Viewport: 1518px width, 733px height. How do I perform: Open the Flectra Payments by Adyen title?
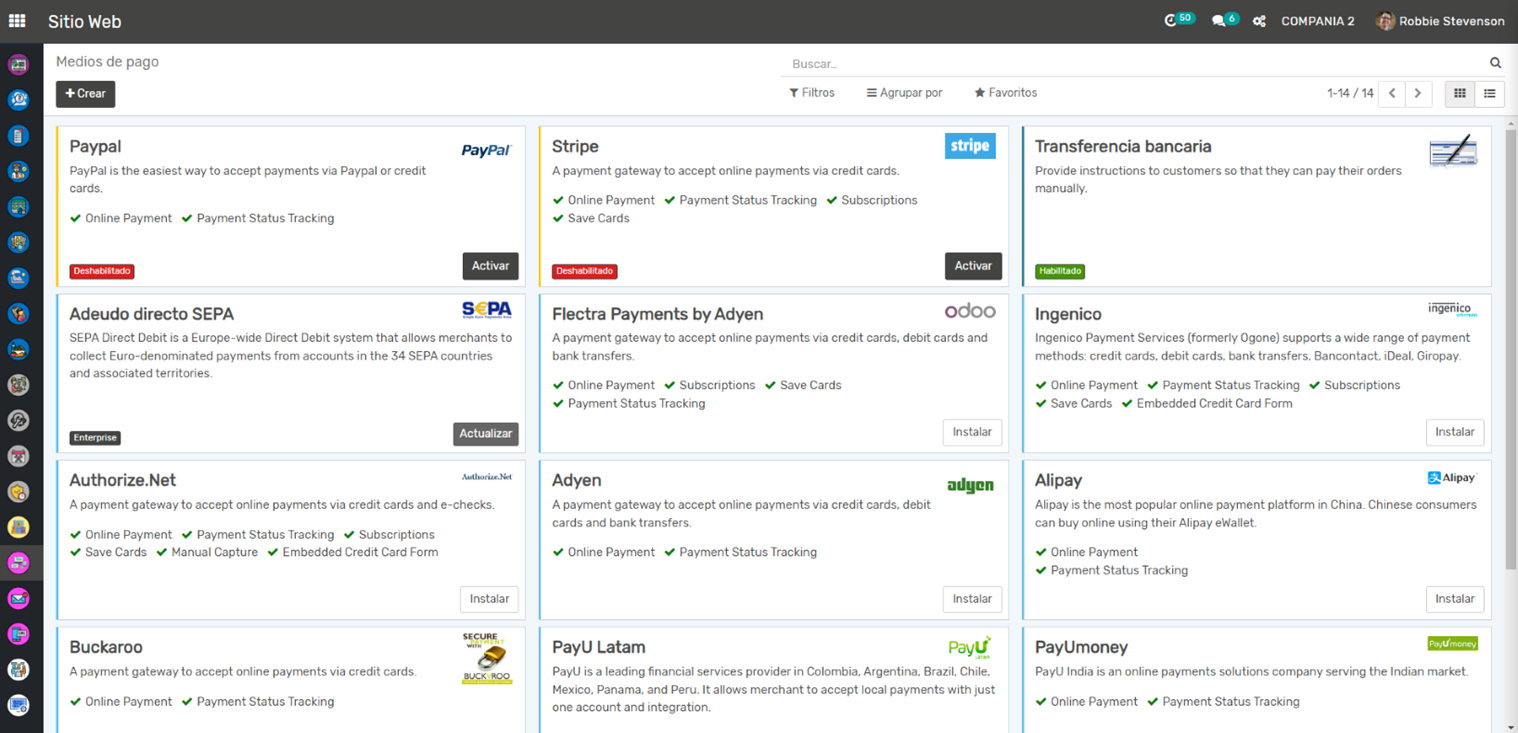(657, 314)
